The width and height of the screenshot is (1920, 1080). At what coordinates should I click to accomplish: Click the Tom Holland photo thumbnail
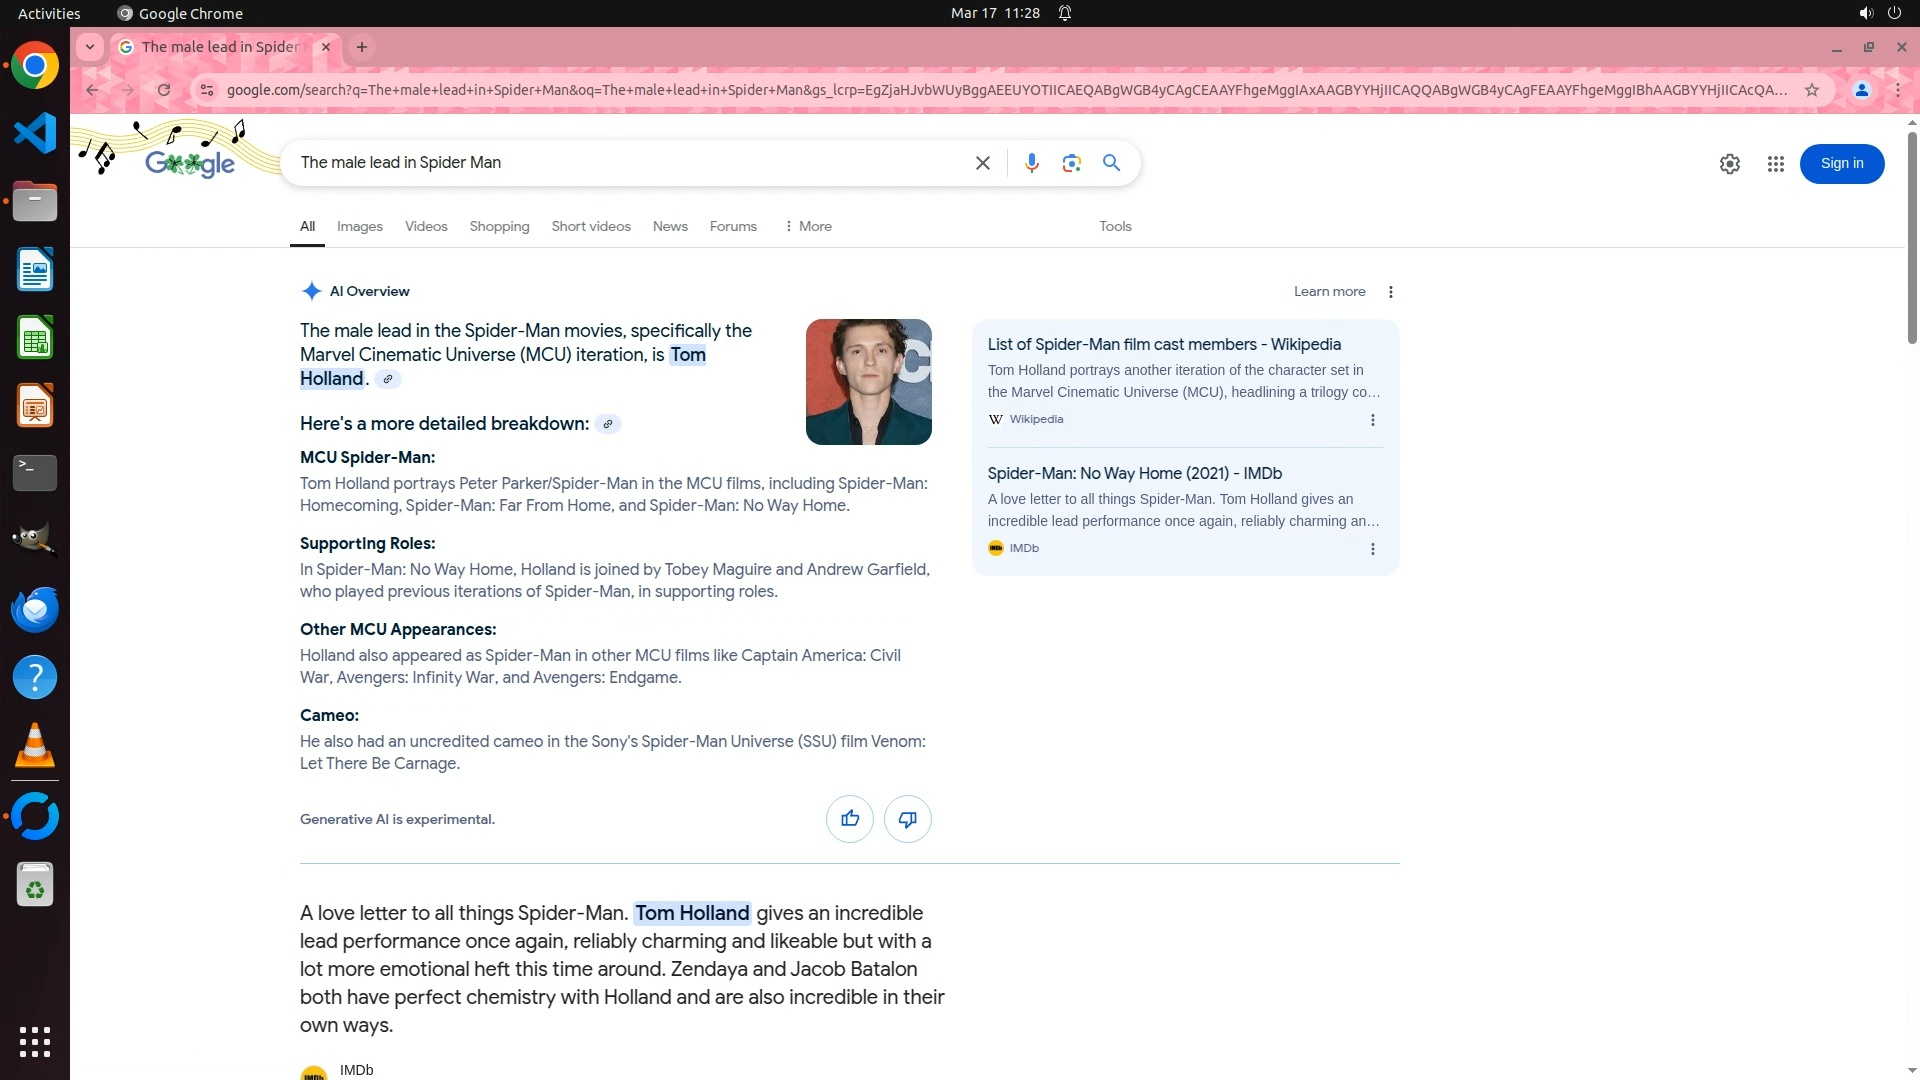point(868,382)
